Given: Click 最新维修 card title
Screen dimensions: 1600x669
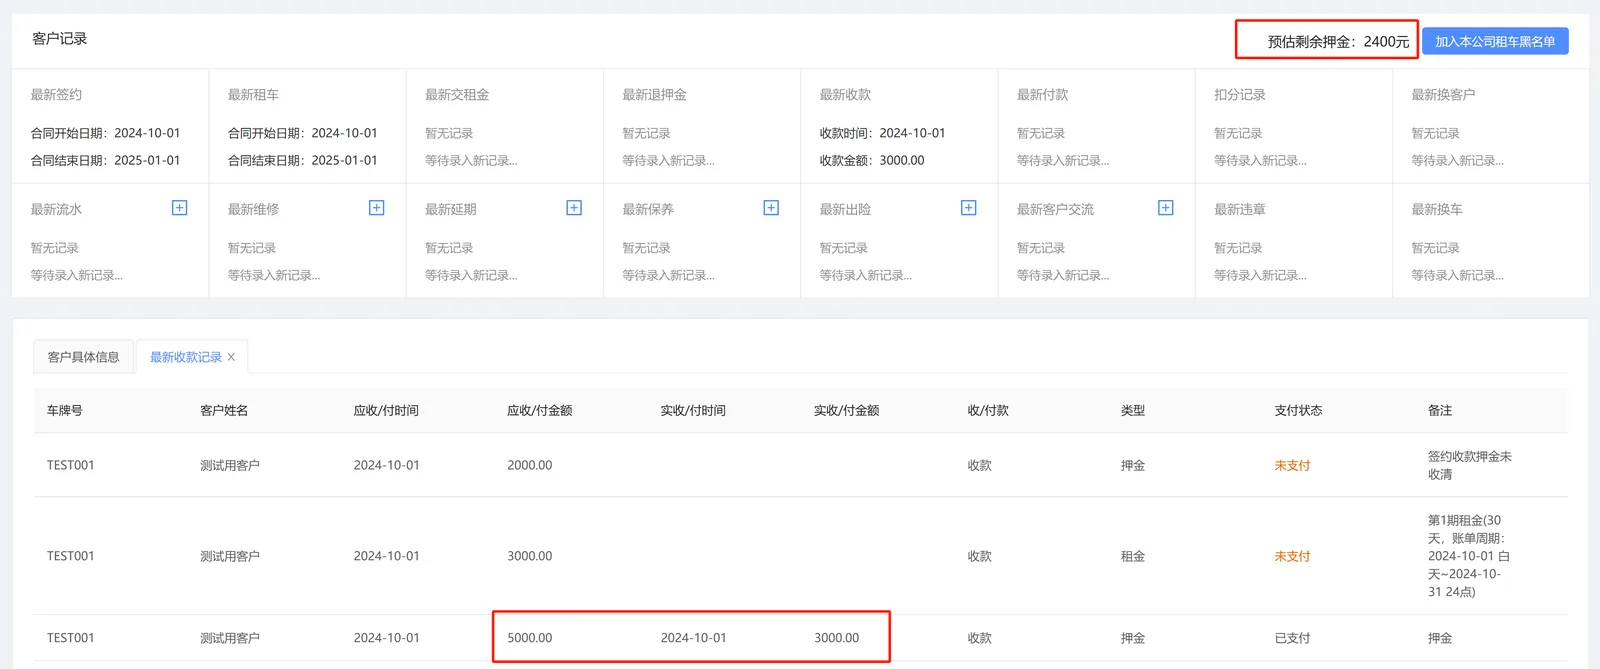Looking at the screenshot, I should coord(253,209).
